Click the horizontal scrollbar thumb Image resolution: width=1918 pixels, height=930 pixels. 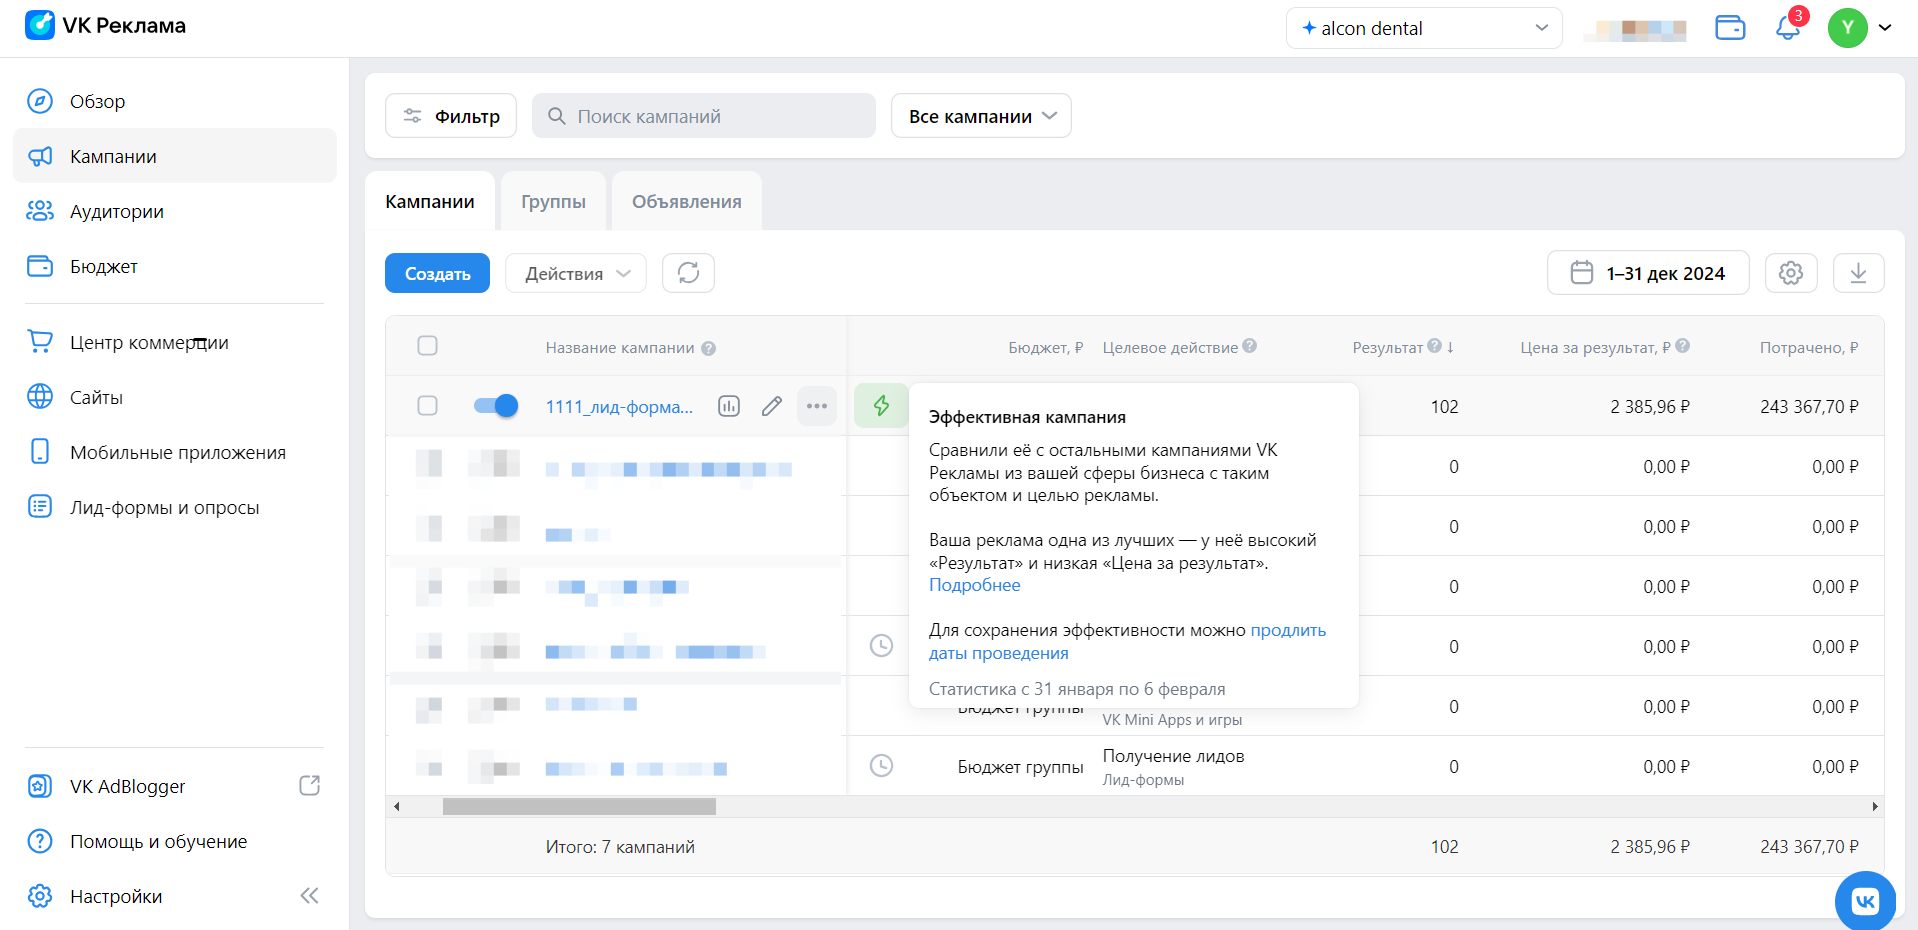pyautogui.click(x=579, y=806)
